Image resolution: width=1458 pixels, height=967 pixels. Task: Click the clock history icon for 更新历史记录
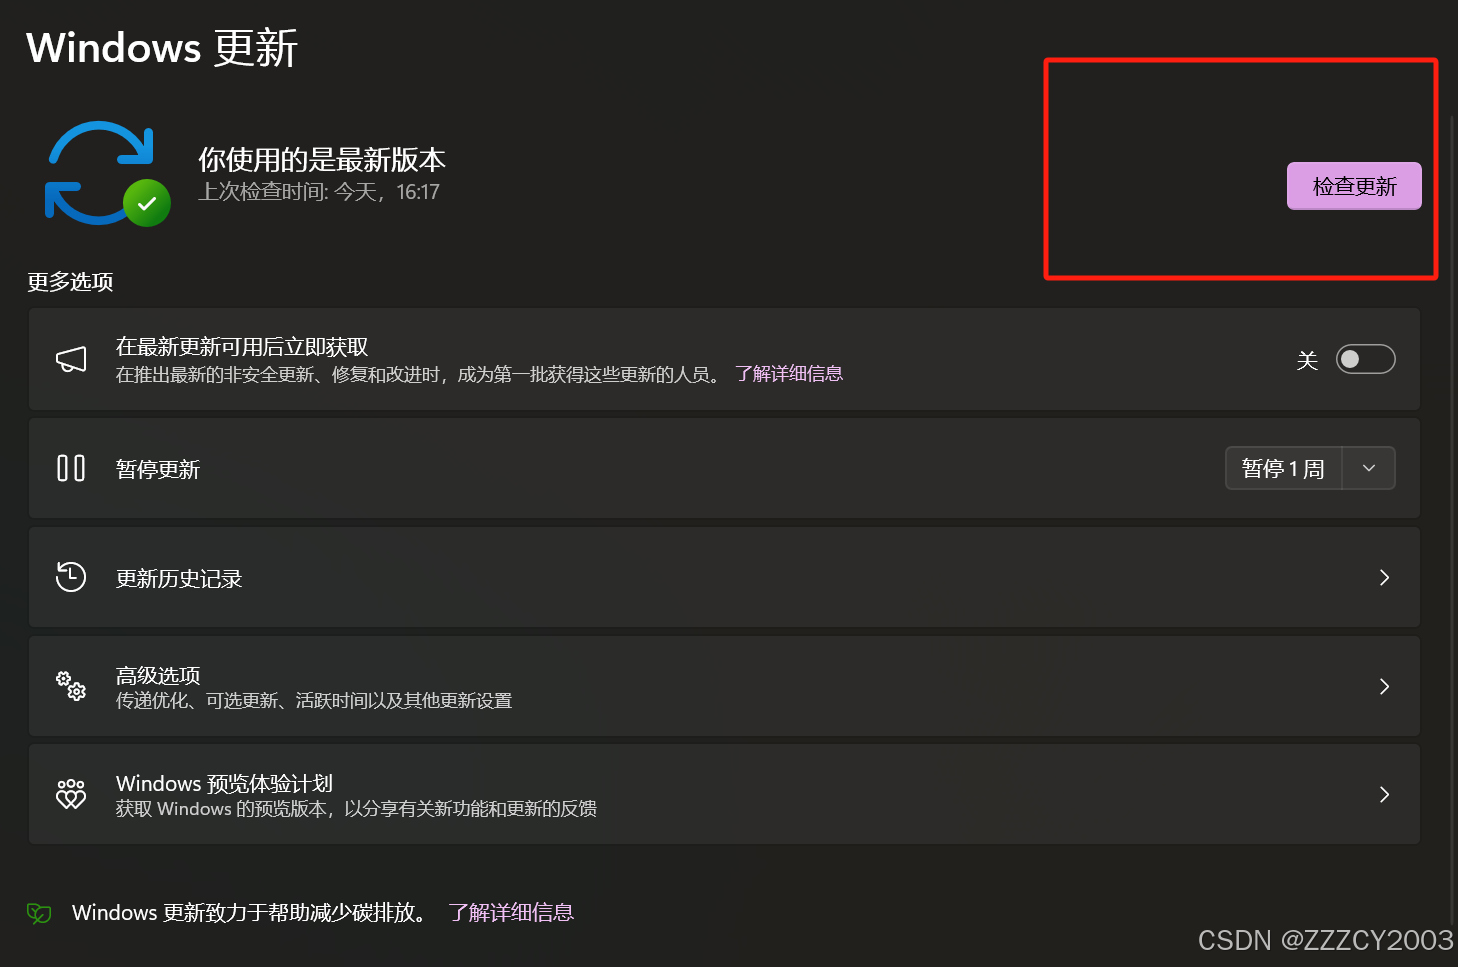tap(71, 577)
